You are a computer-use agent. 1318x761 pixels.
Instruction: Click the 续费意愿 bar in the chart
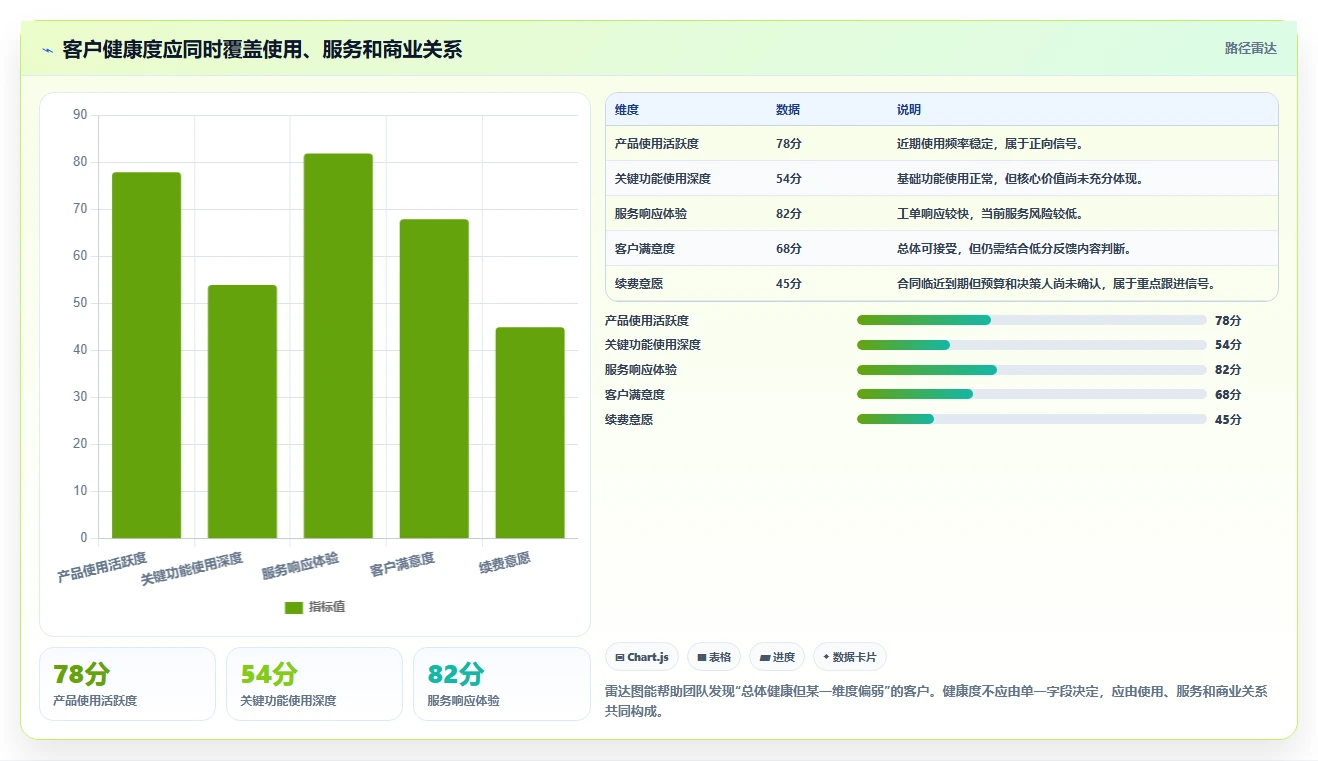pos(530,433)
